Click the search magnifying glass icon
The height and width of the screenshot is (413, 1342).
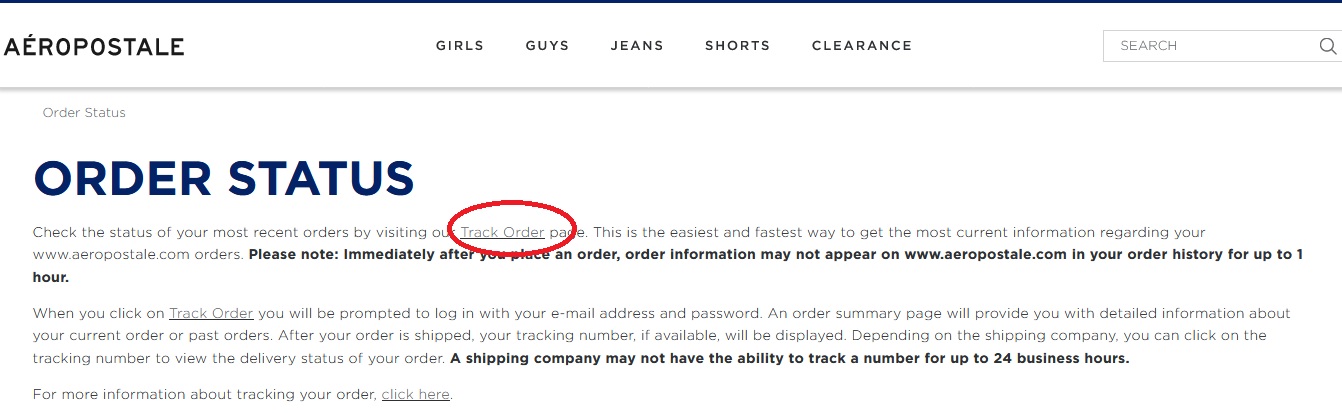click(x=1327, y=46)
